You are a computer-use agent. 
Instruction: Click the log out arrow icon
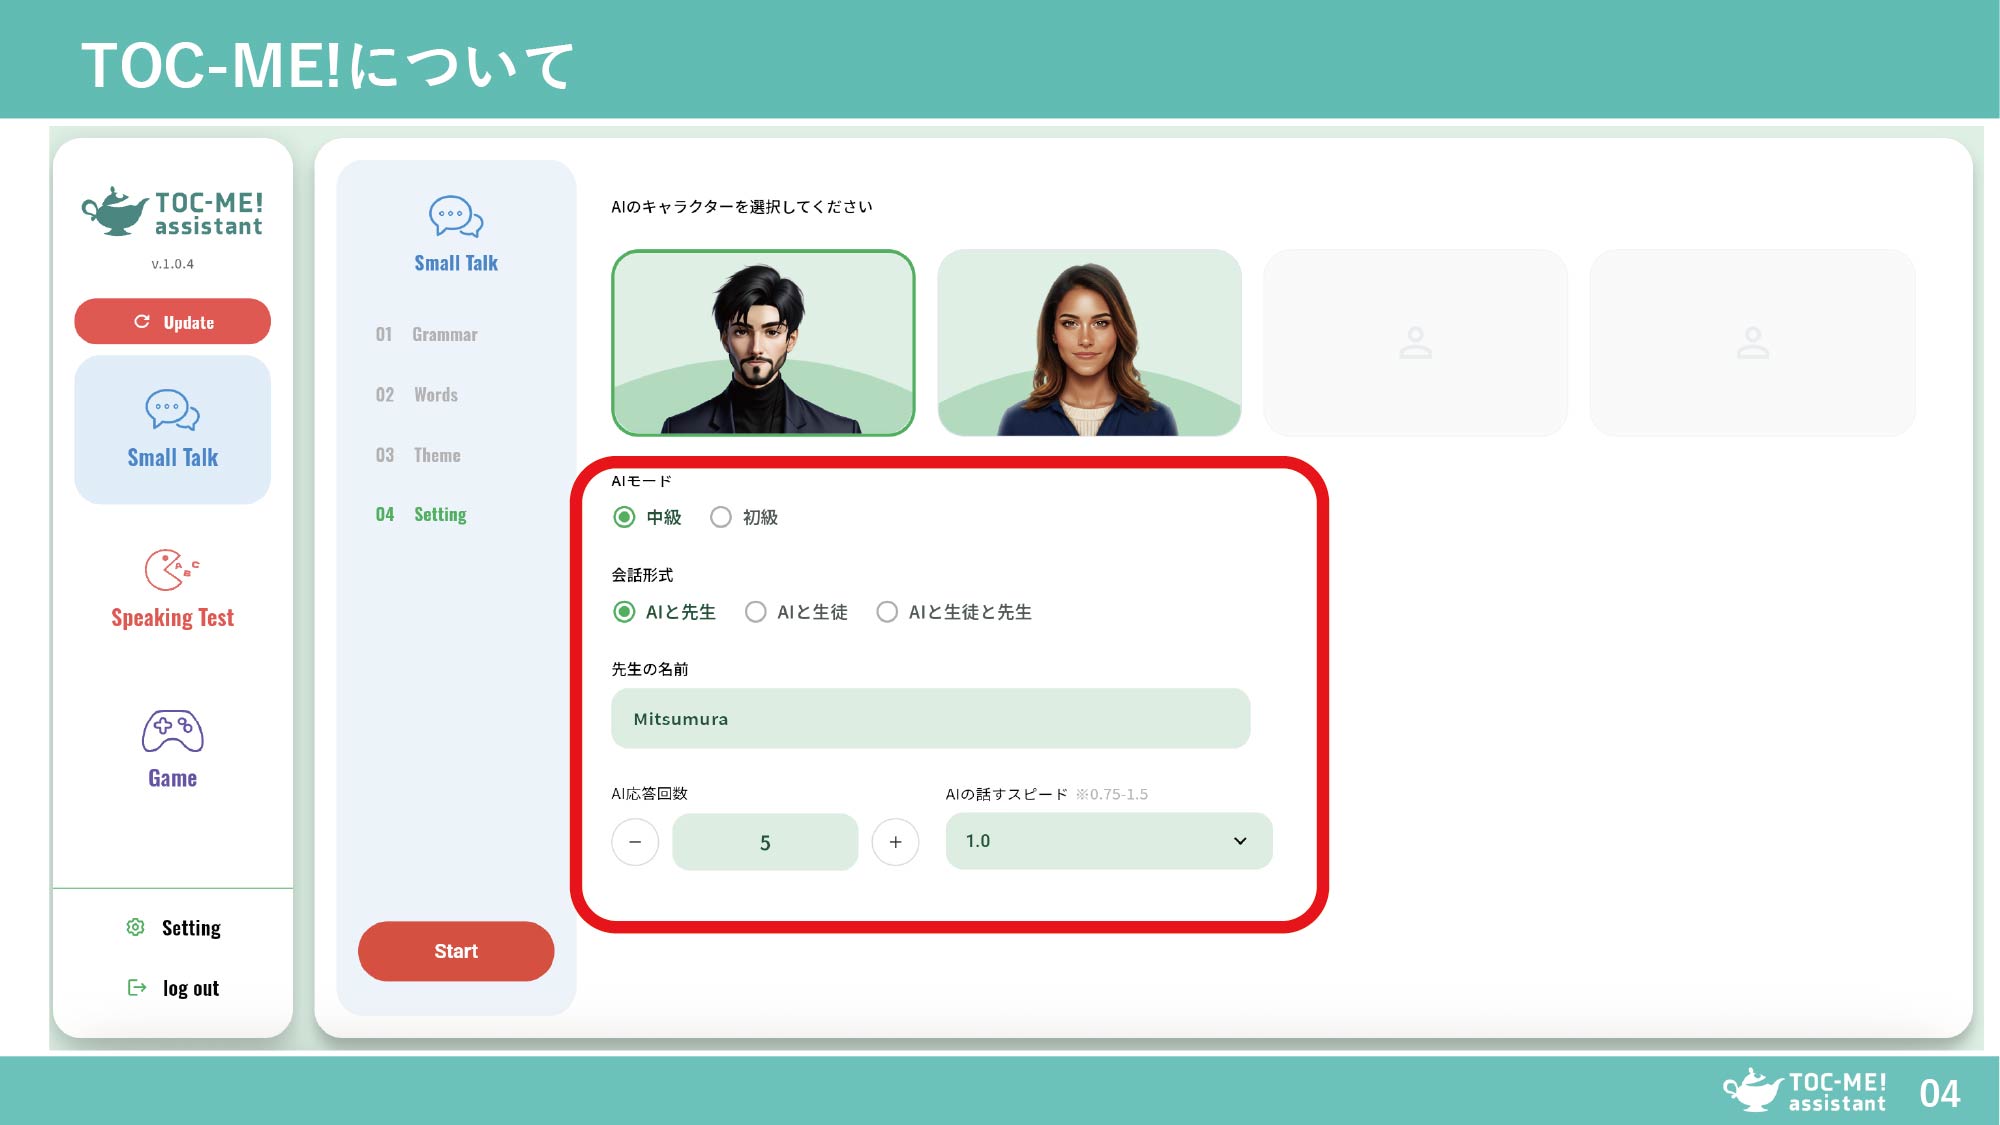click(137, 987)
